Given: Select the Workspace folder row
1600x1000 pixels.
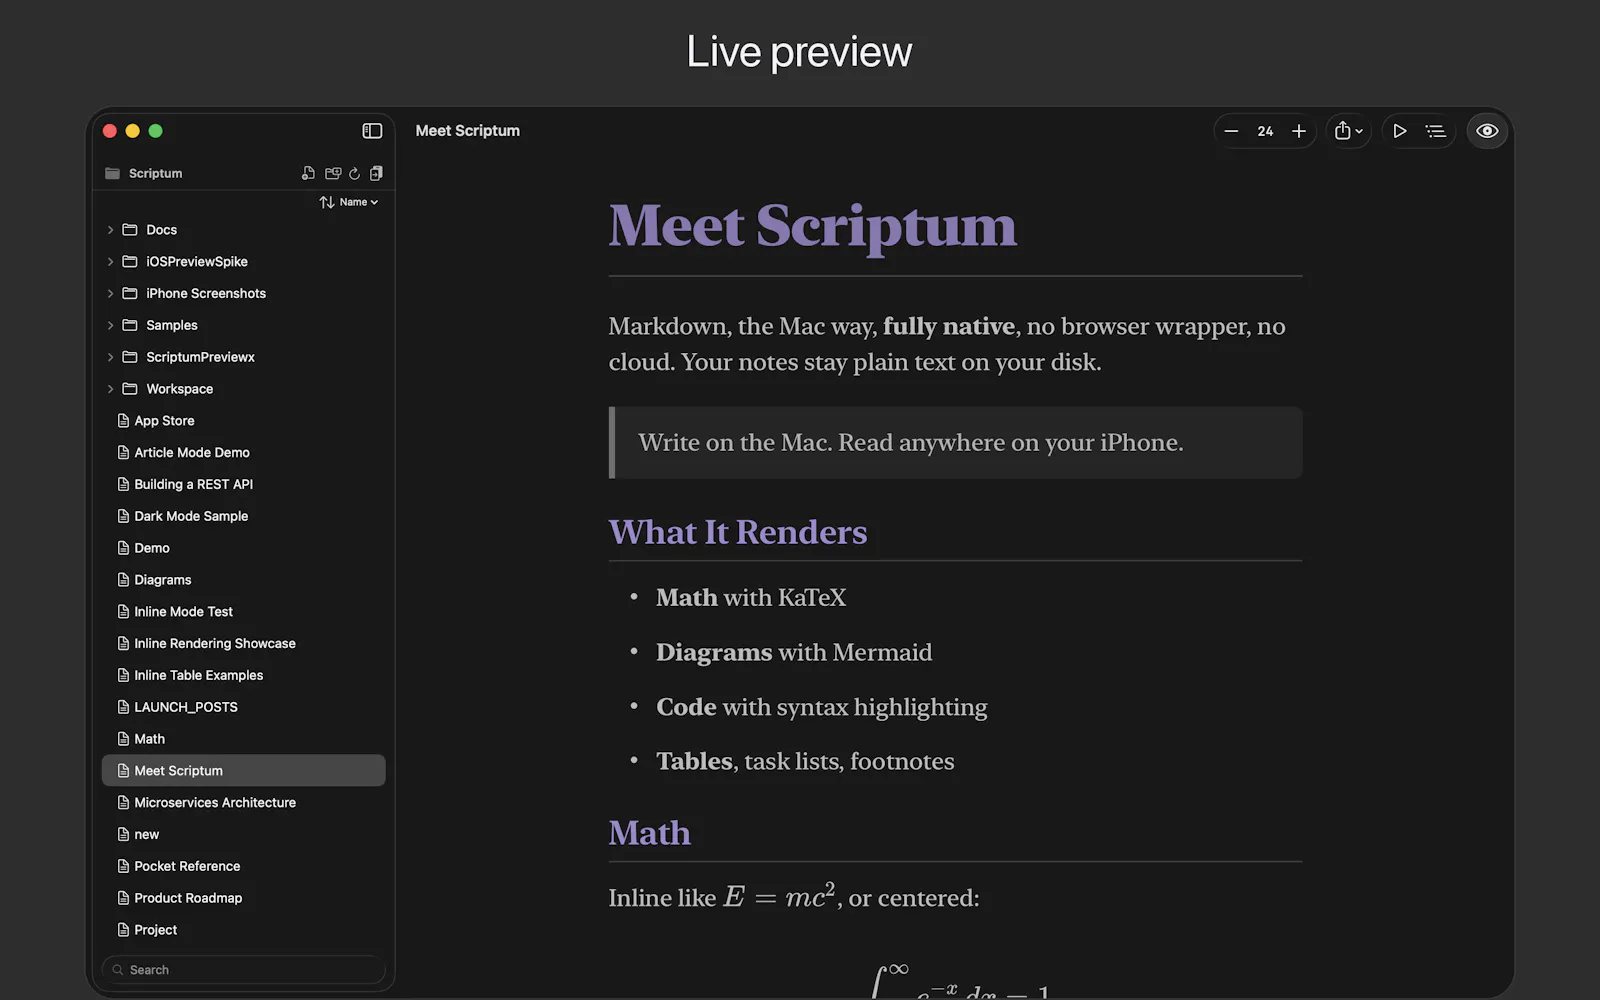Looking at the screenshot, I should tap(243, 389).
